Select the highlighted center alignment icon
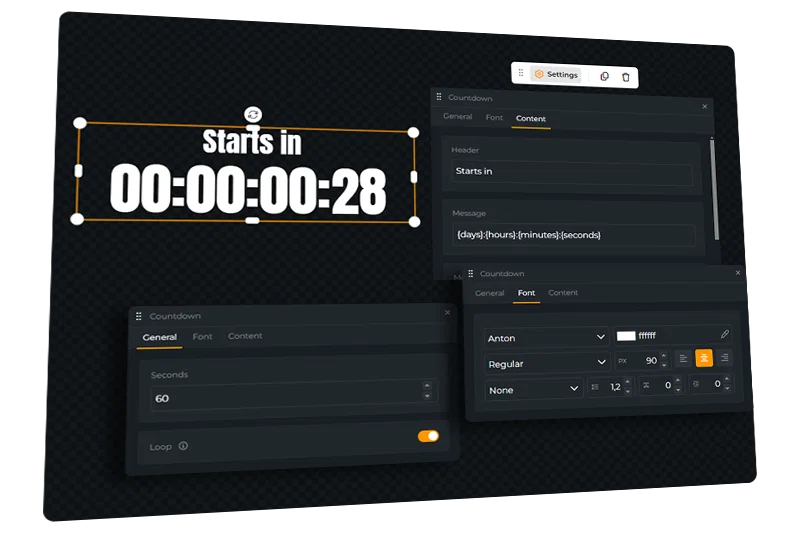This screenshot has width=800, height=533. coord(704,359)
